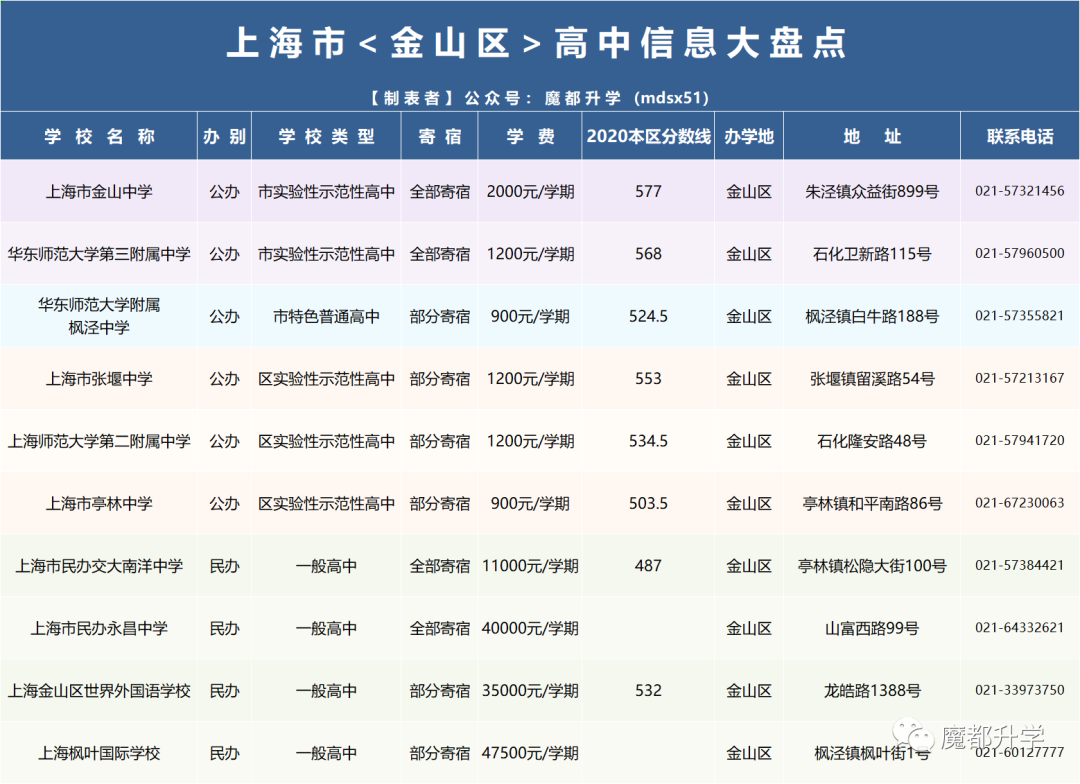Viewport: 1080px width, 784px height.
Task: Click the 办别 column header
Action: (225, 136)
